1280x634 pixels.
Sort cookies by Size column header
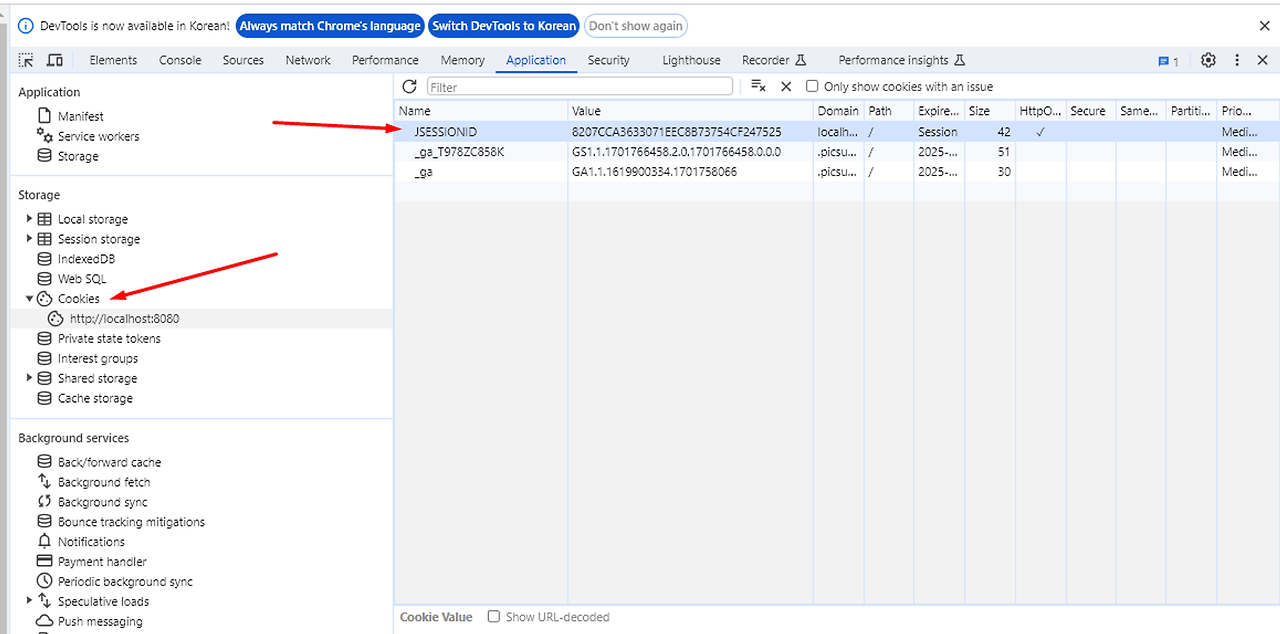click(990, 111)
